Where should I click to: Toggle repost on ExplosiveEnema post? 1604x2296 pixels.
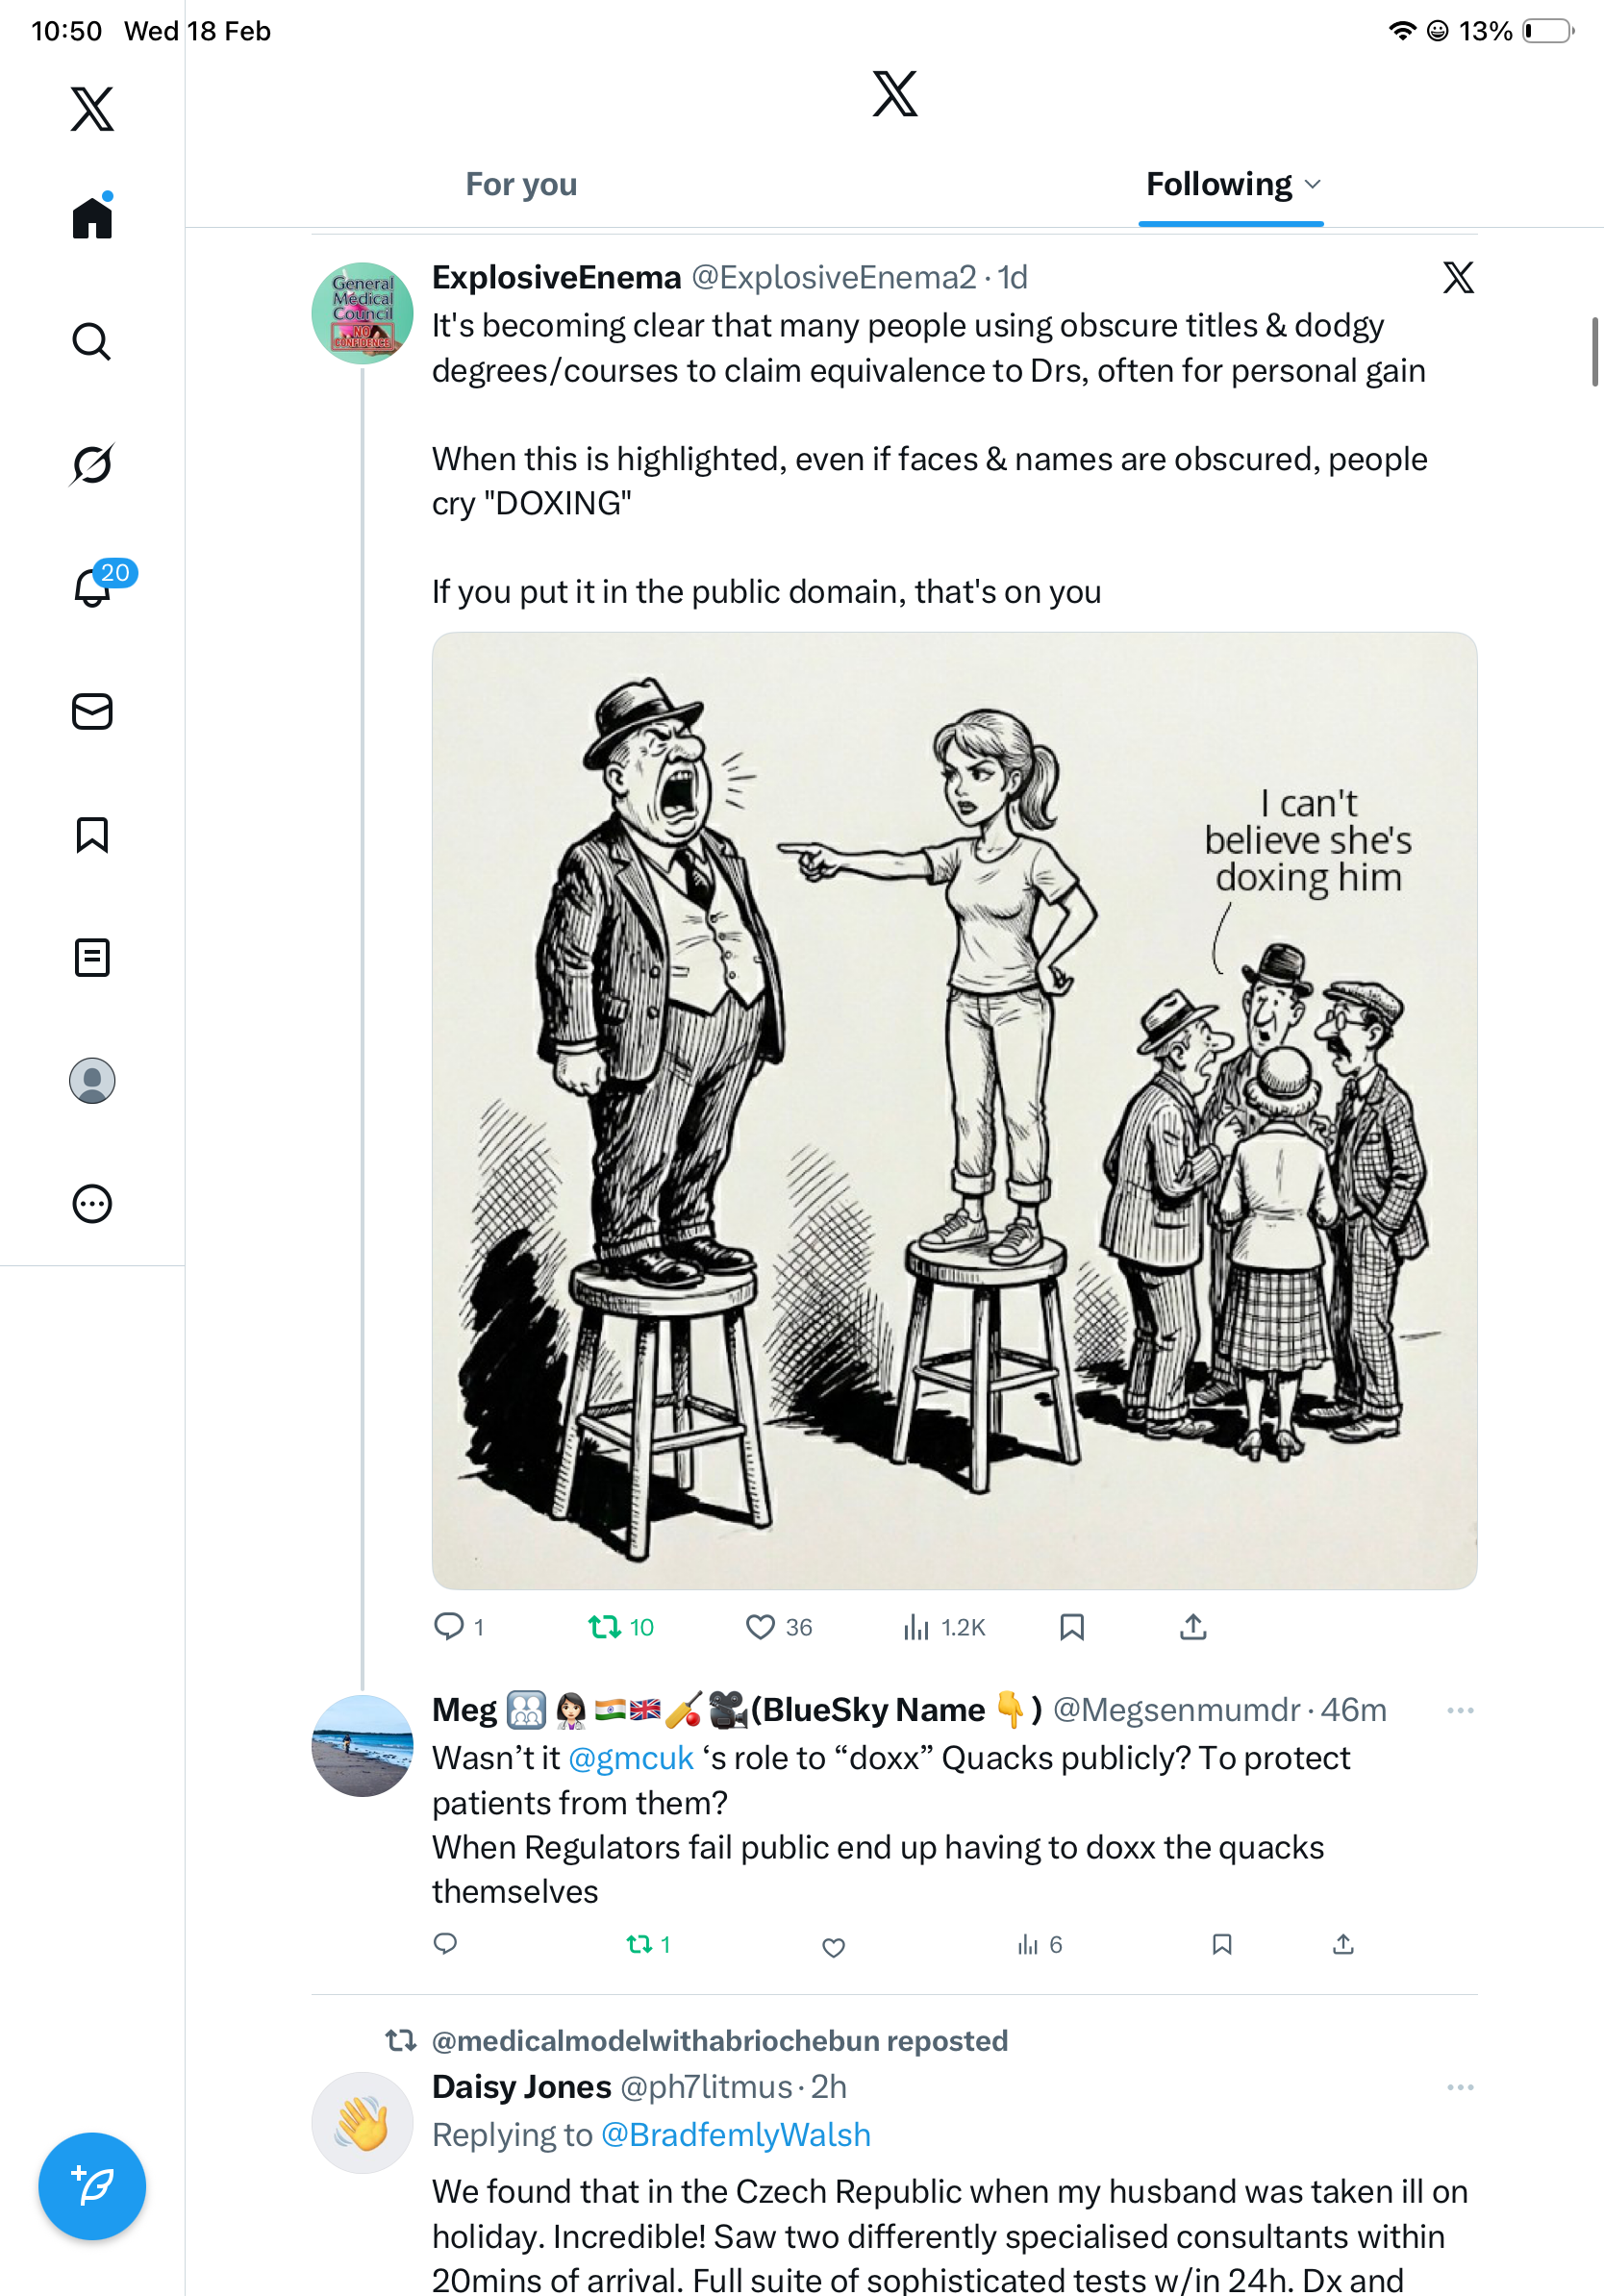pos(605,1627)
